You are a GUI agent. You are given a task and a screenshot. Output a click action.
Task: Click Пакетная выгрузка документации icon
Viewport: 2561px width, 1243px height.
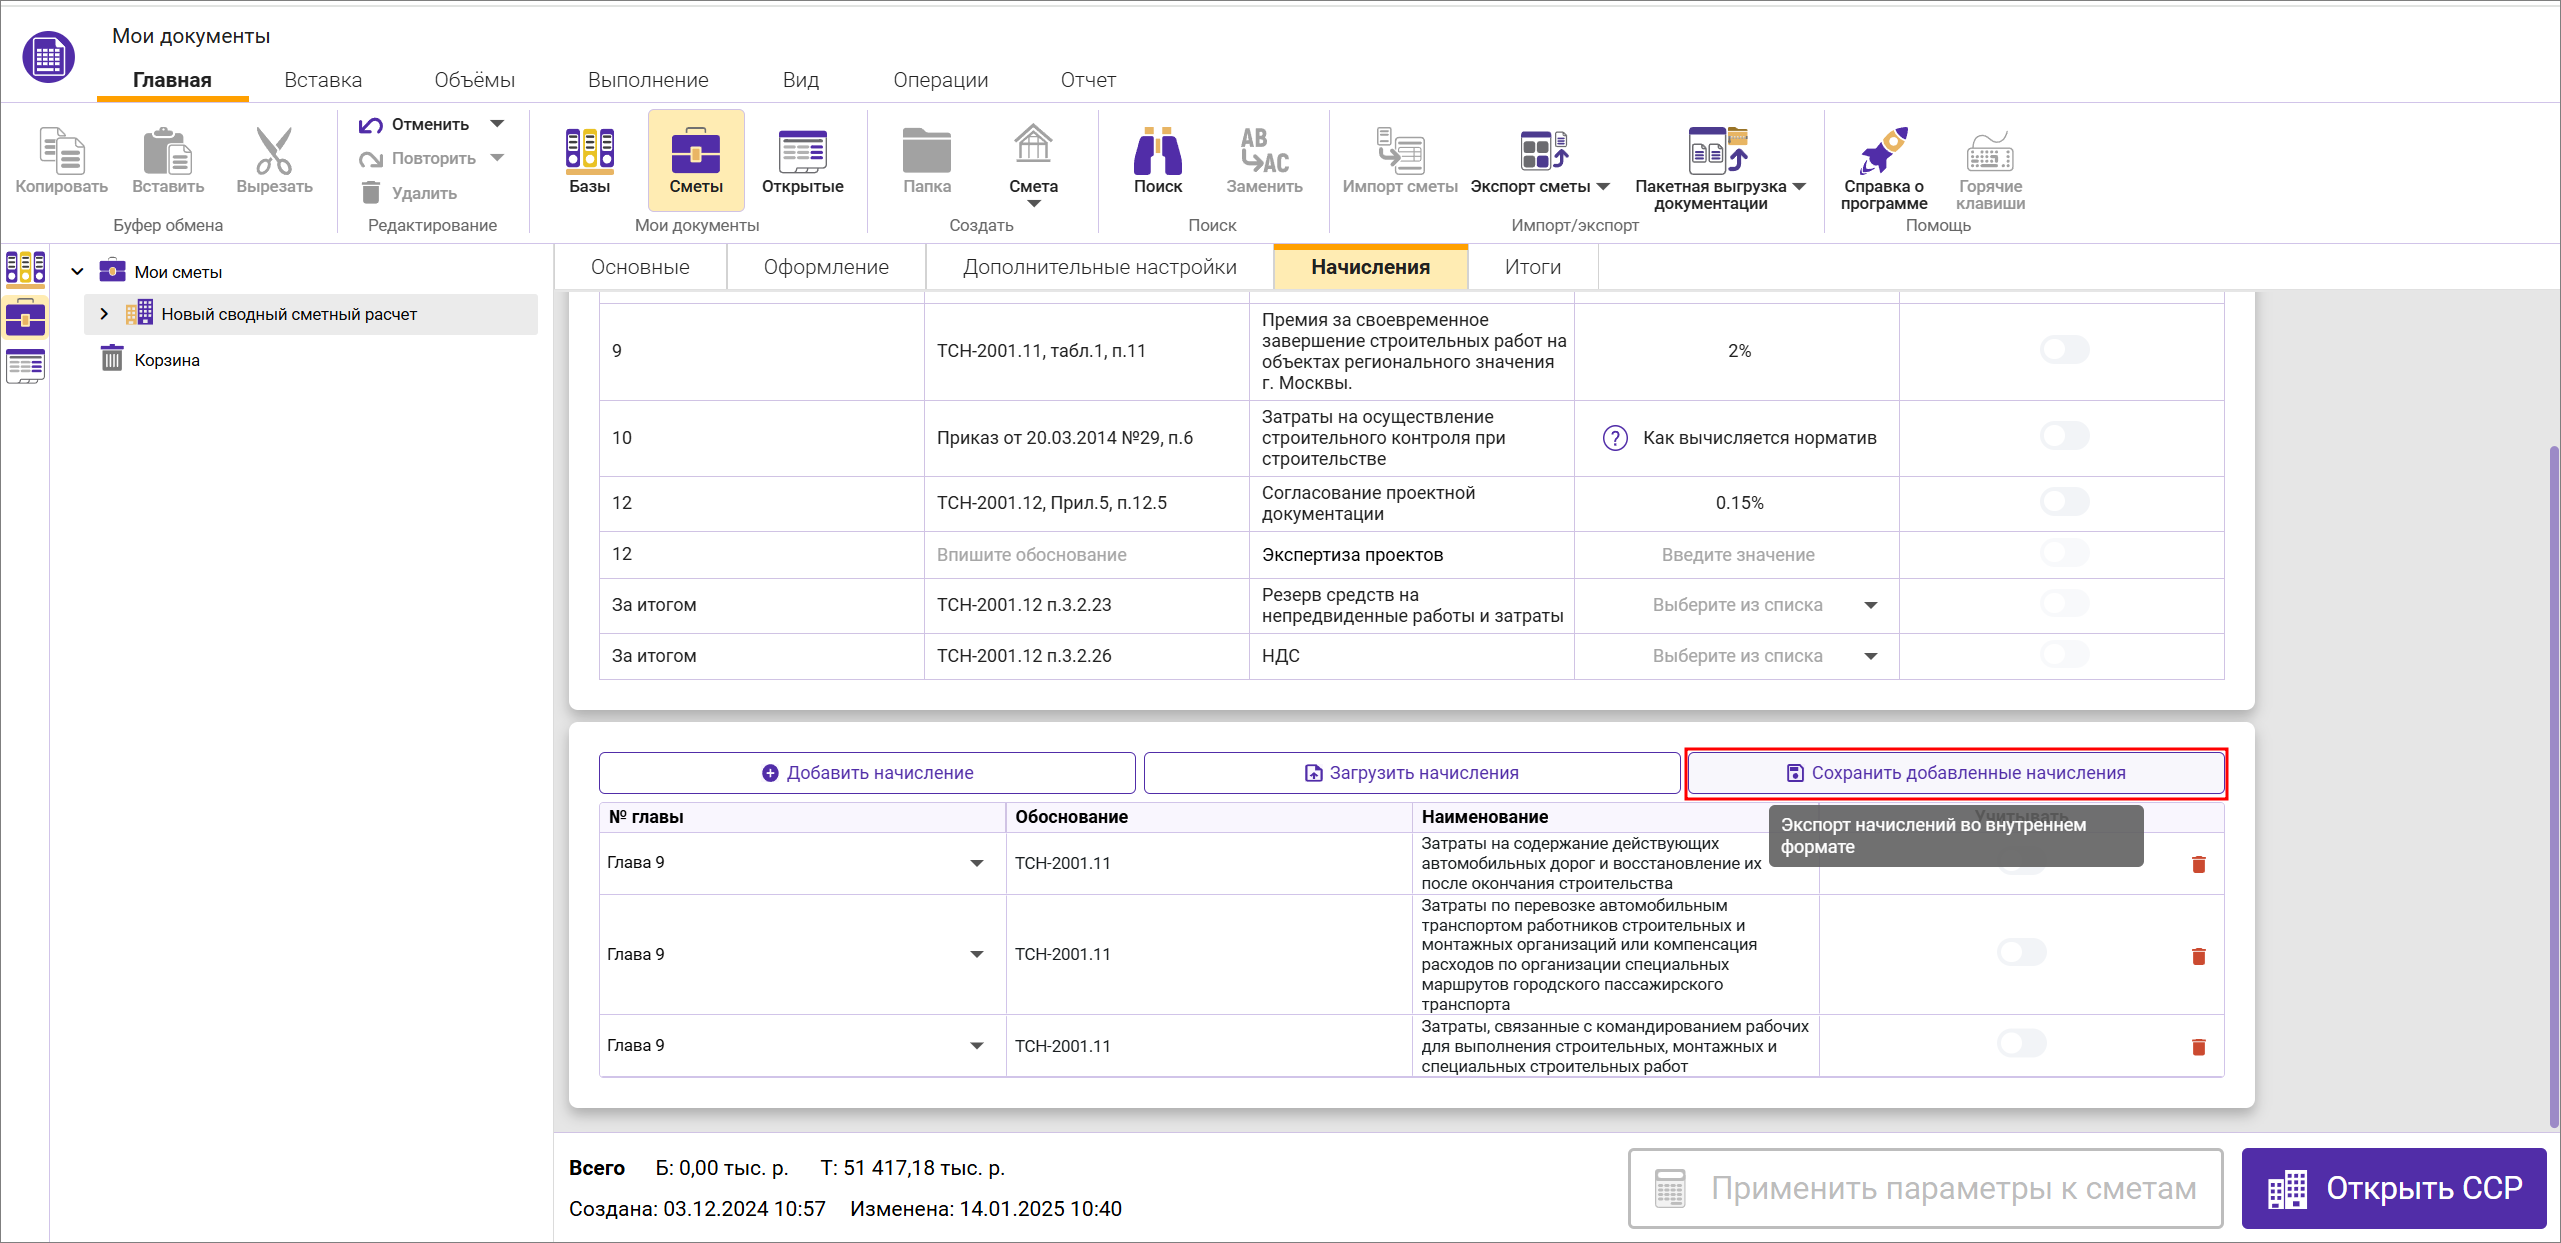point(1717,152)
